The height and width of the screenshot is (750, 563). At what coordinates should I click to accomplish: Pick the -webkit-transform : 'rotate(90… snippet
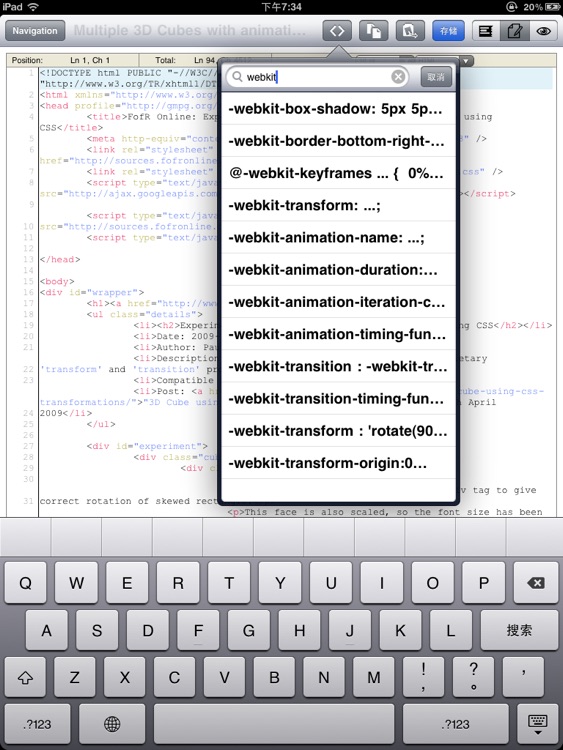(338, 431)
